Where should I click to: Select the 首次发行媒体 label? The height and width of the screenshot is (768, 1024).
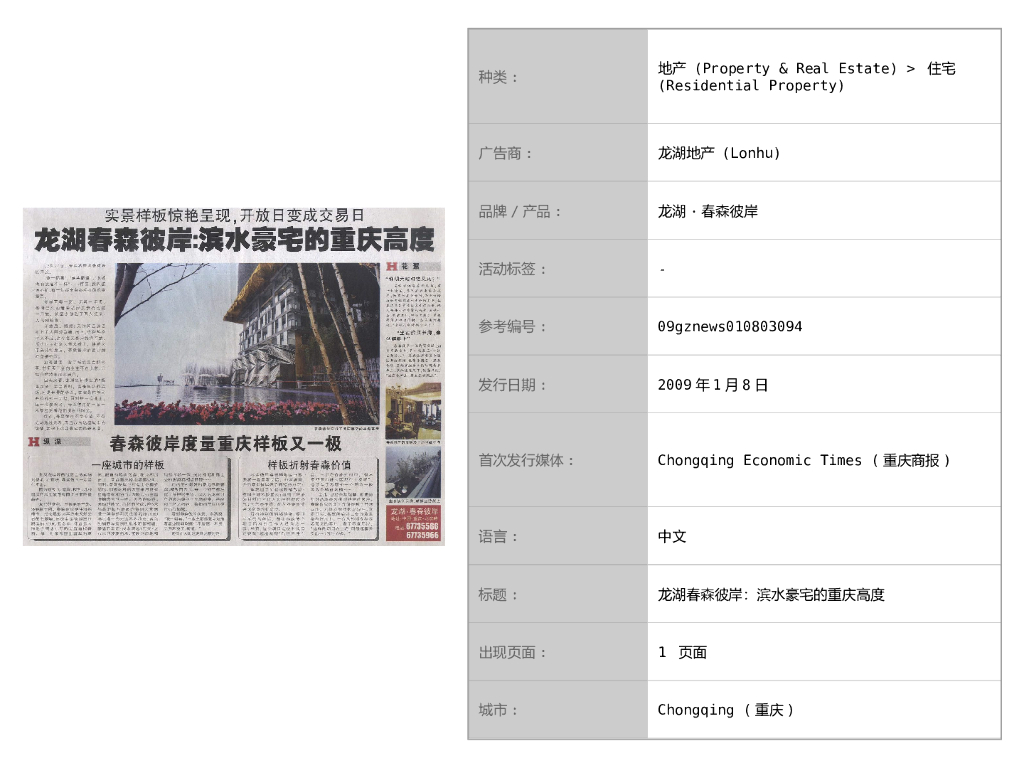(x=527, y=460)
